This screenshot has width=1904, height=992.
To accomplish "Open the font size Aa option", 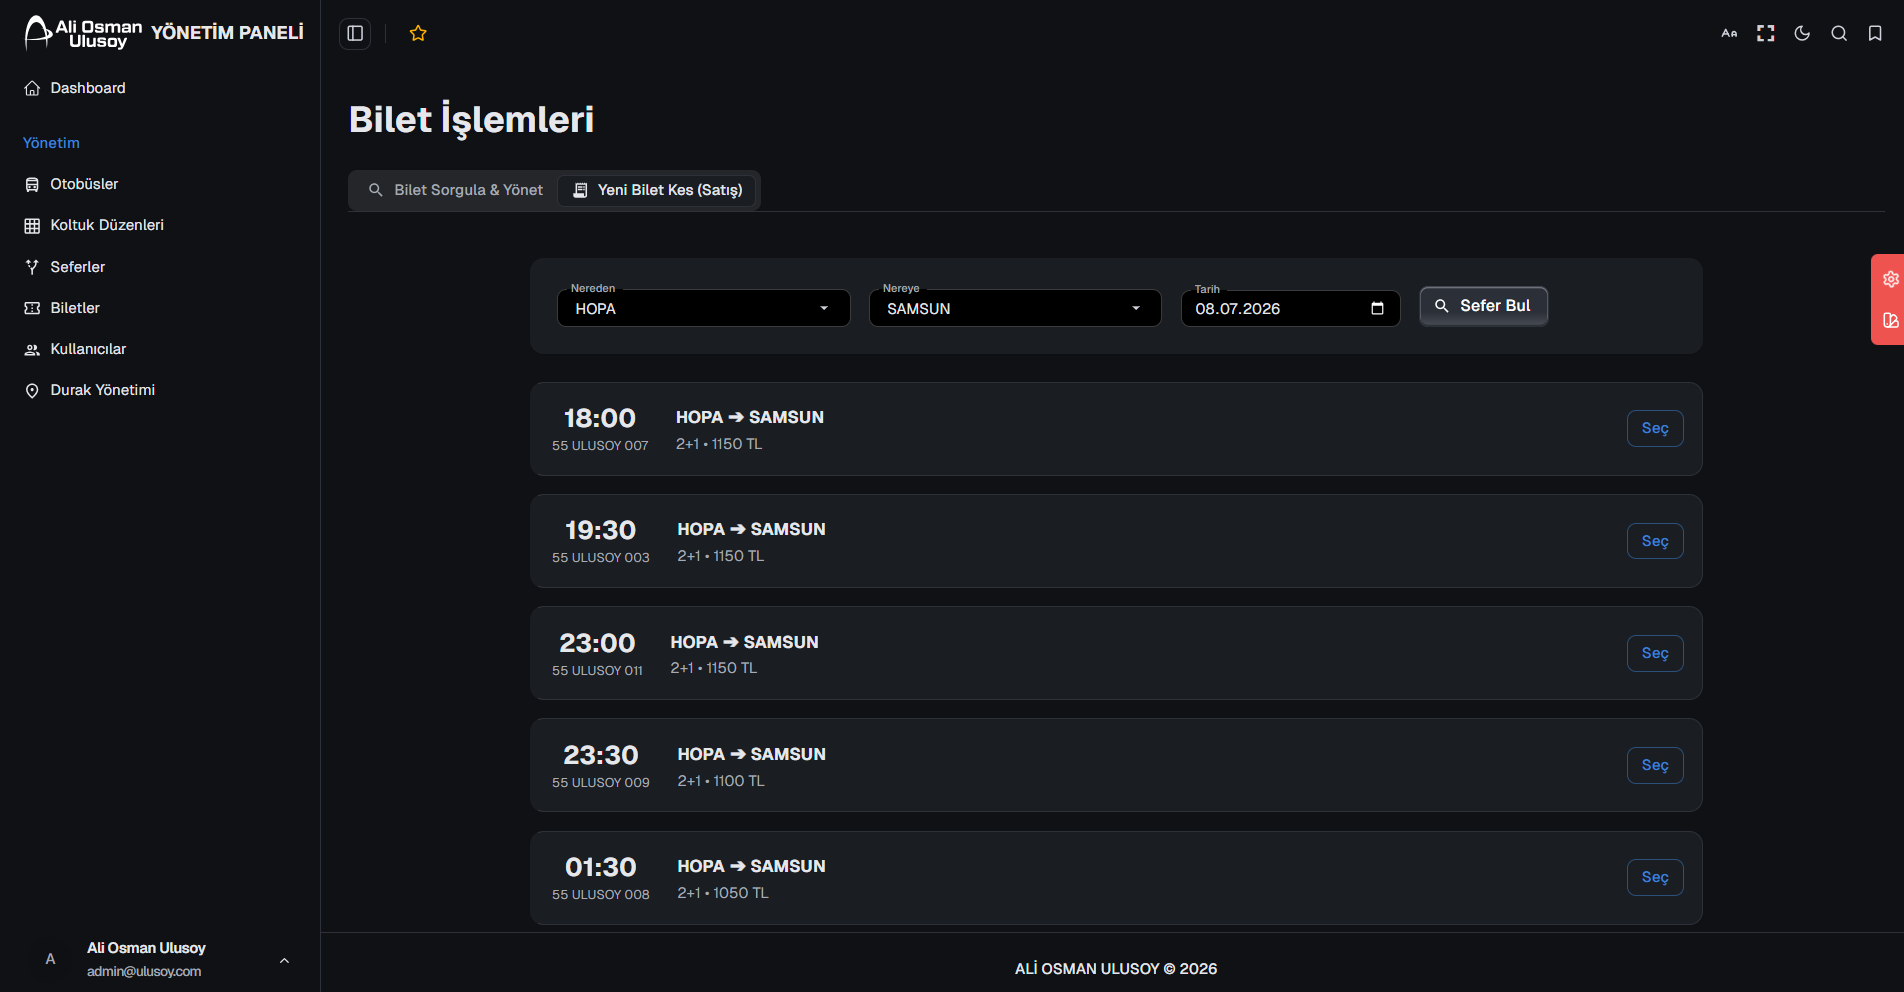I will pyautogui.click(x=1729, y=33).
